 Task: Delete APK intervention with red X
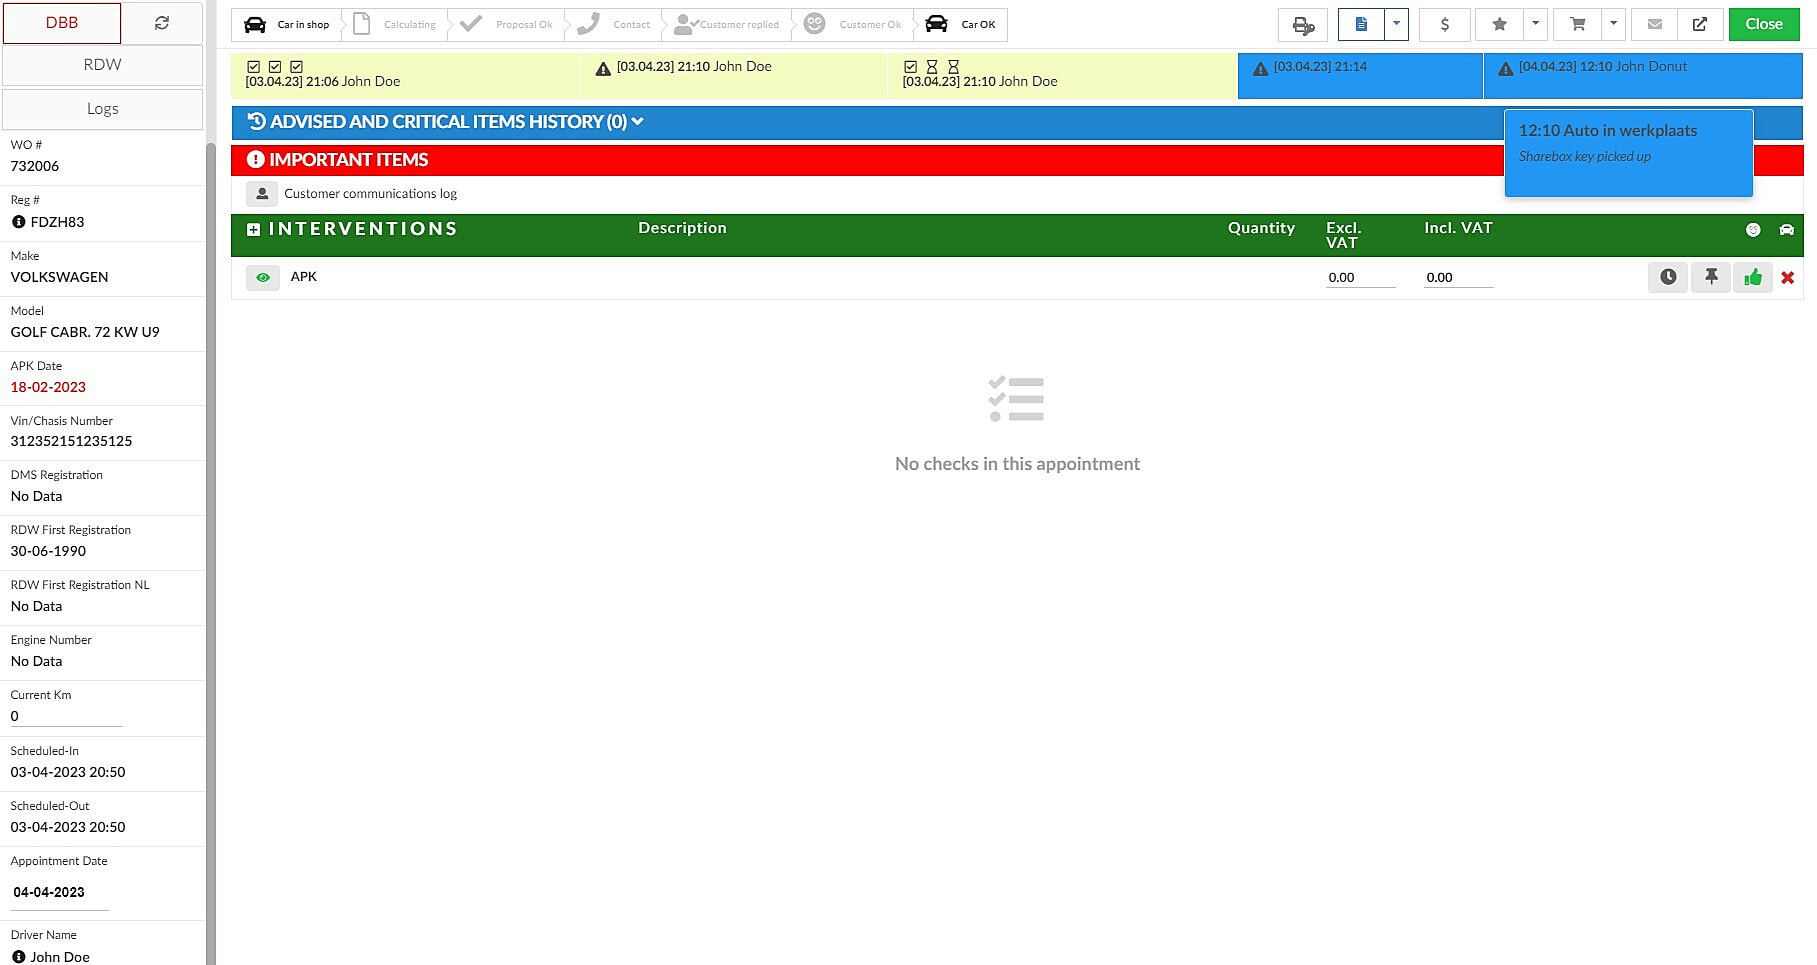pos(1787,278)
